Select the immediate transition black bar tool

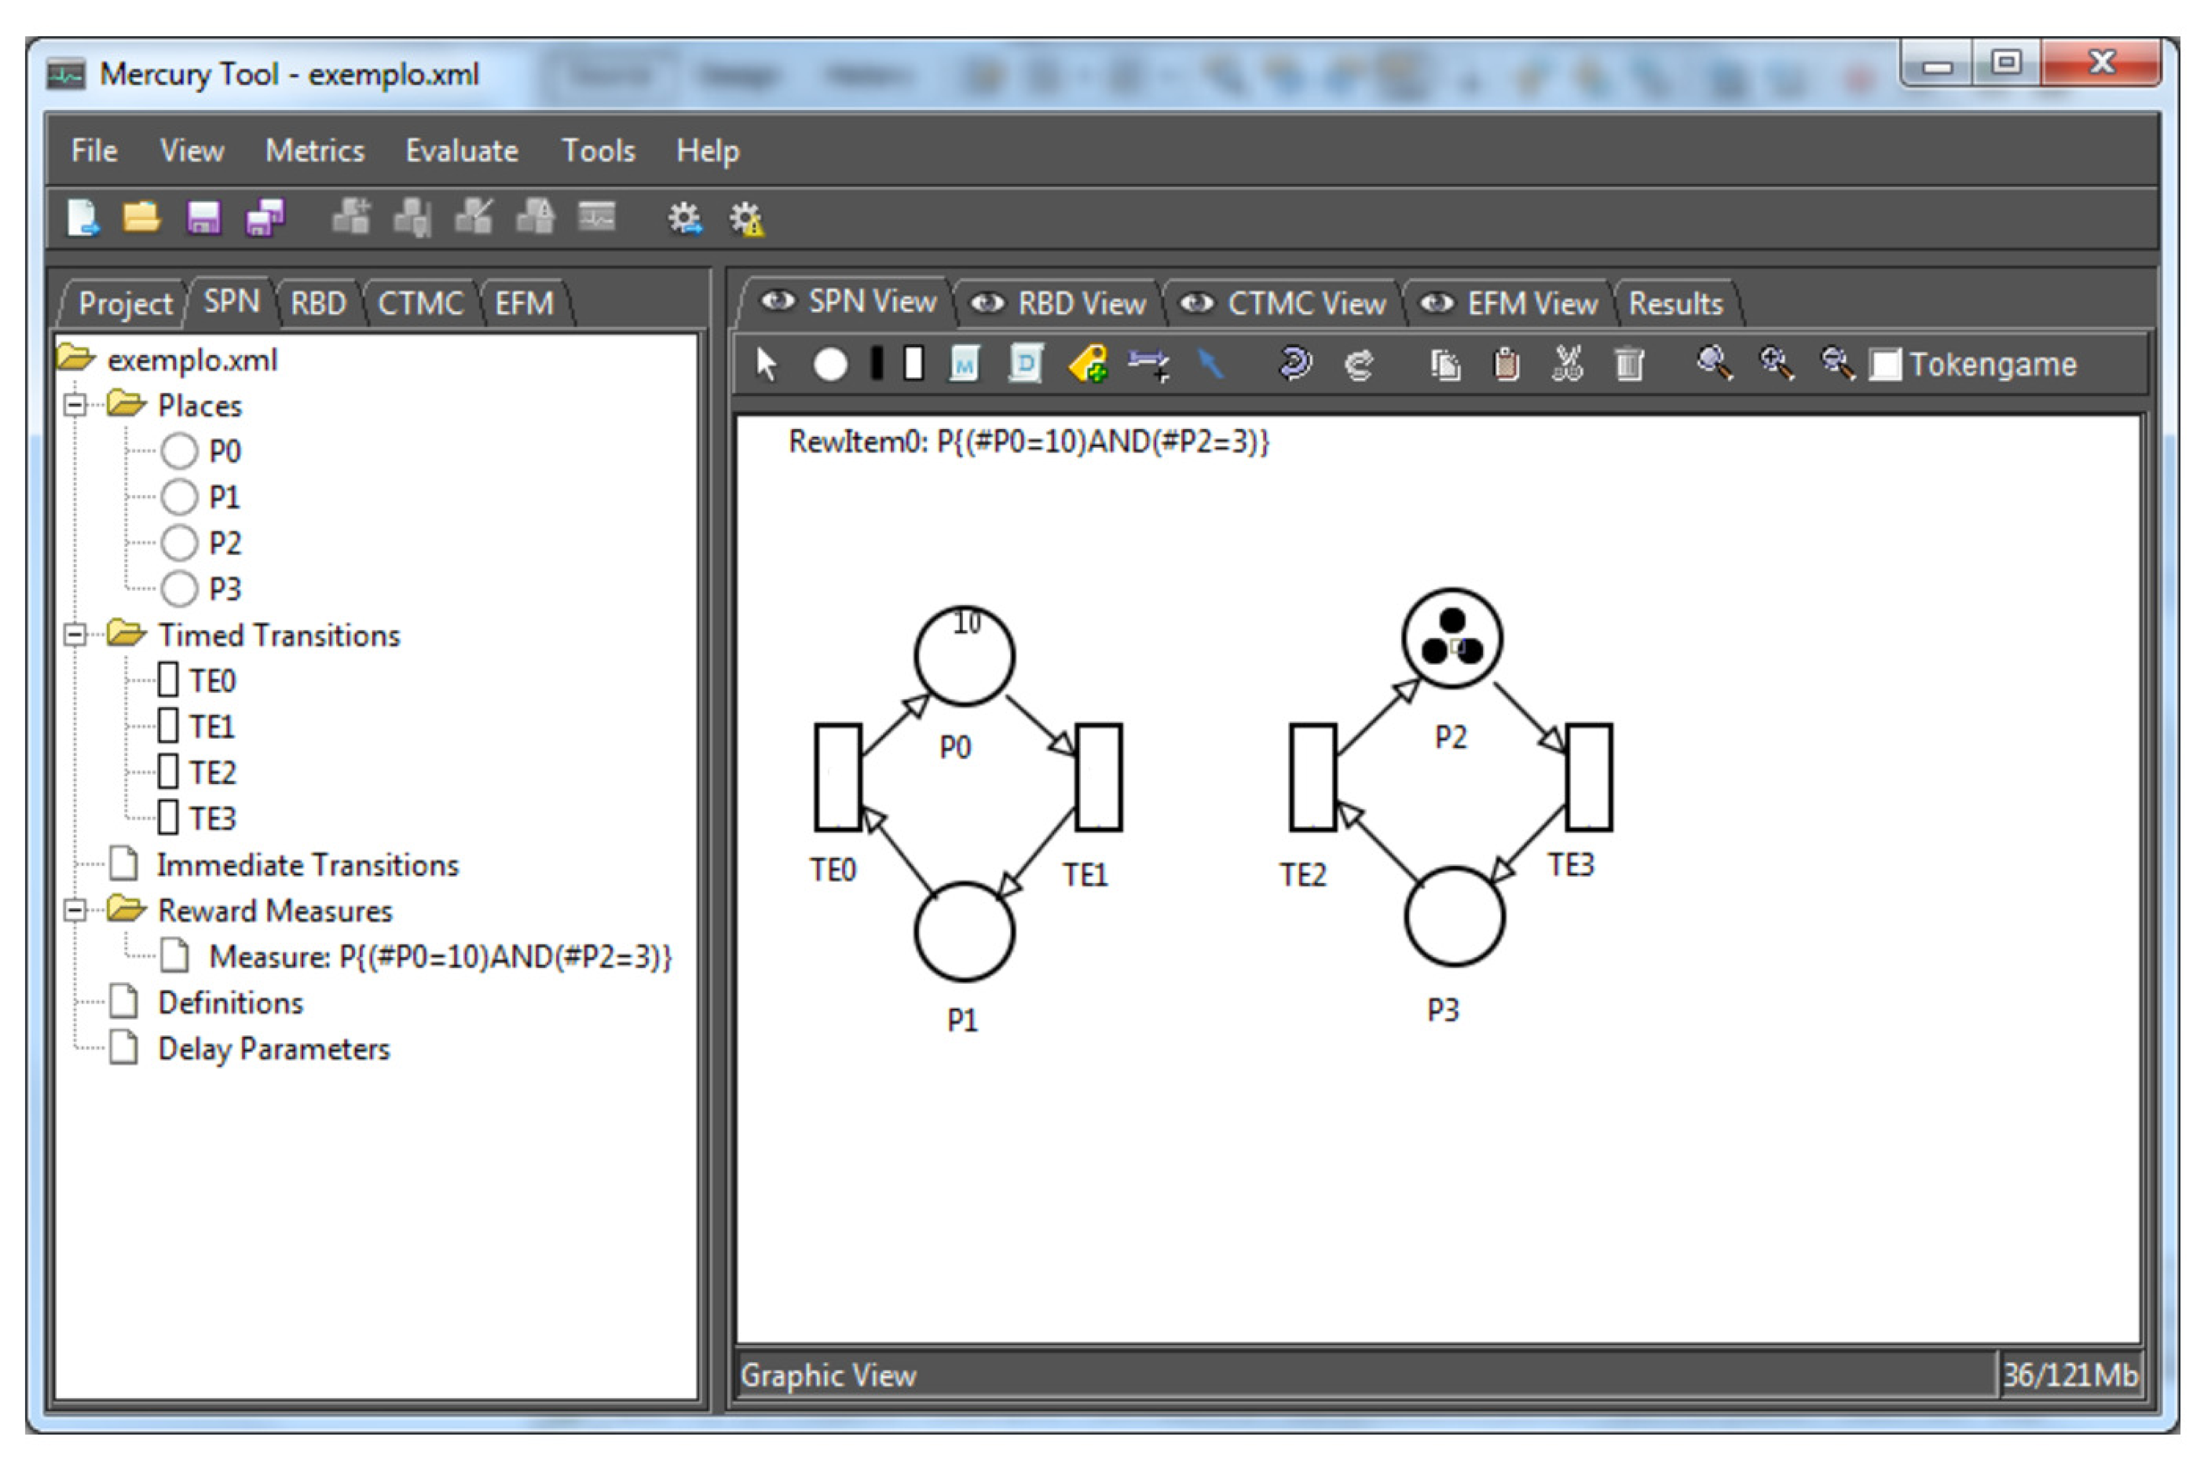point(877,363)
